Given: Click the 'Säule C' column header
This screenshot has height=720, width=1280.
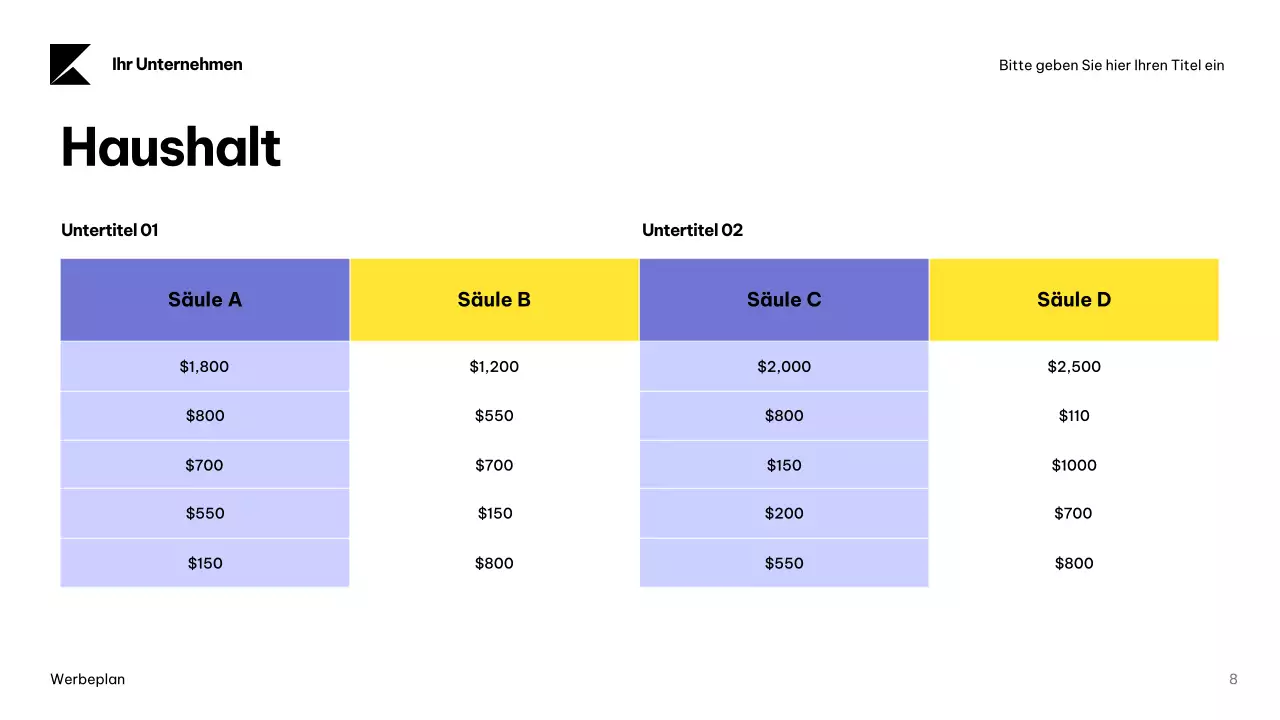Looking at the screenshot, I should [784, 300].
